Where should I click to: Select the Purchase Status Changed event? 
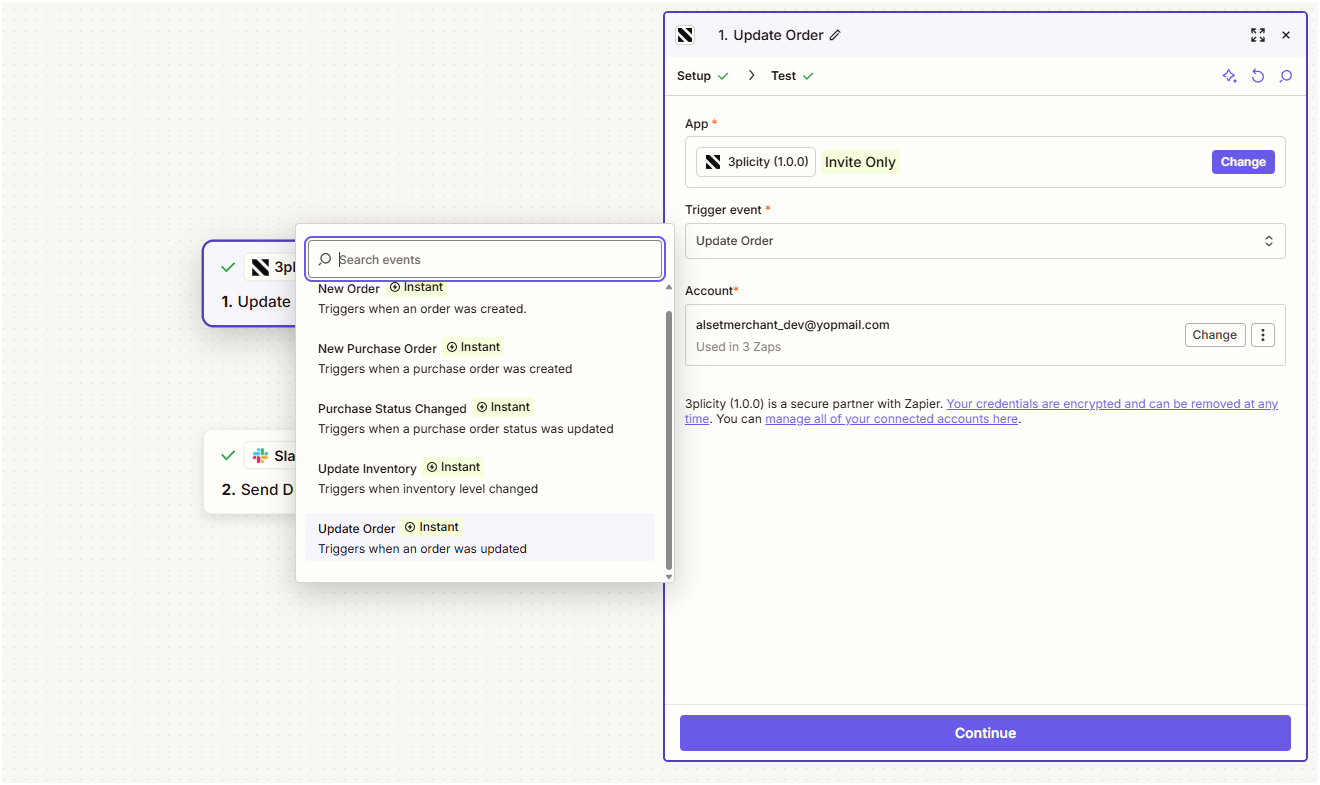[480, 418]
